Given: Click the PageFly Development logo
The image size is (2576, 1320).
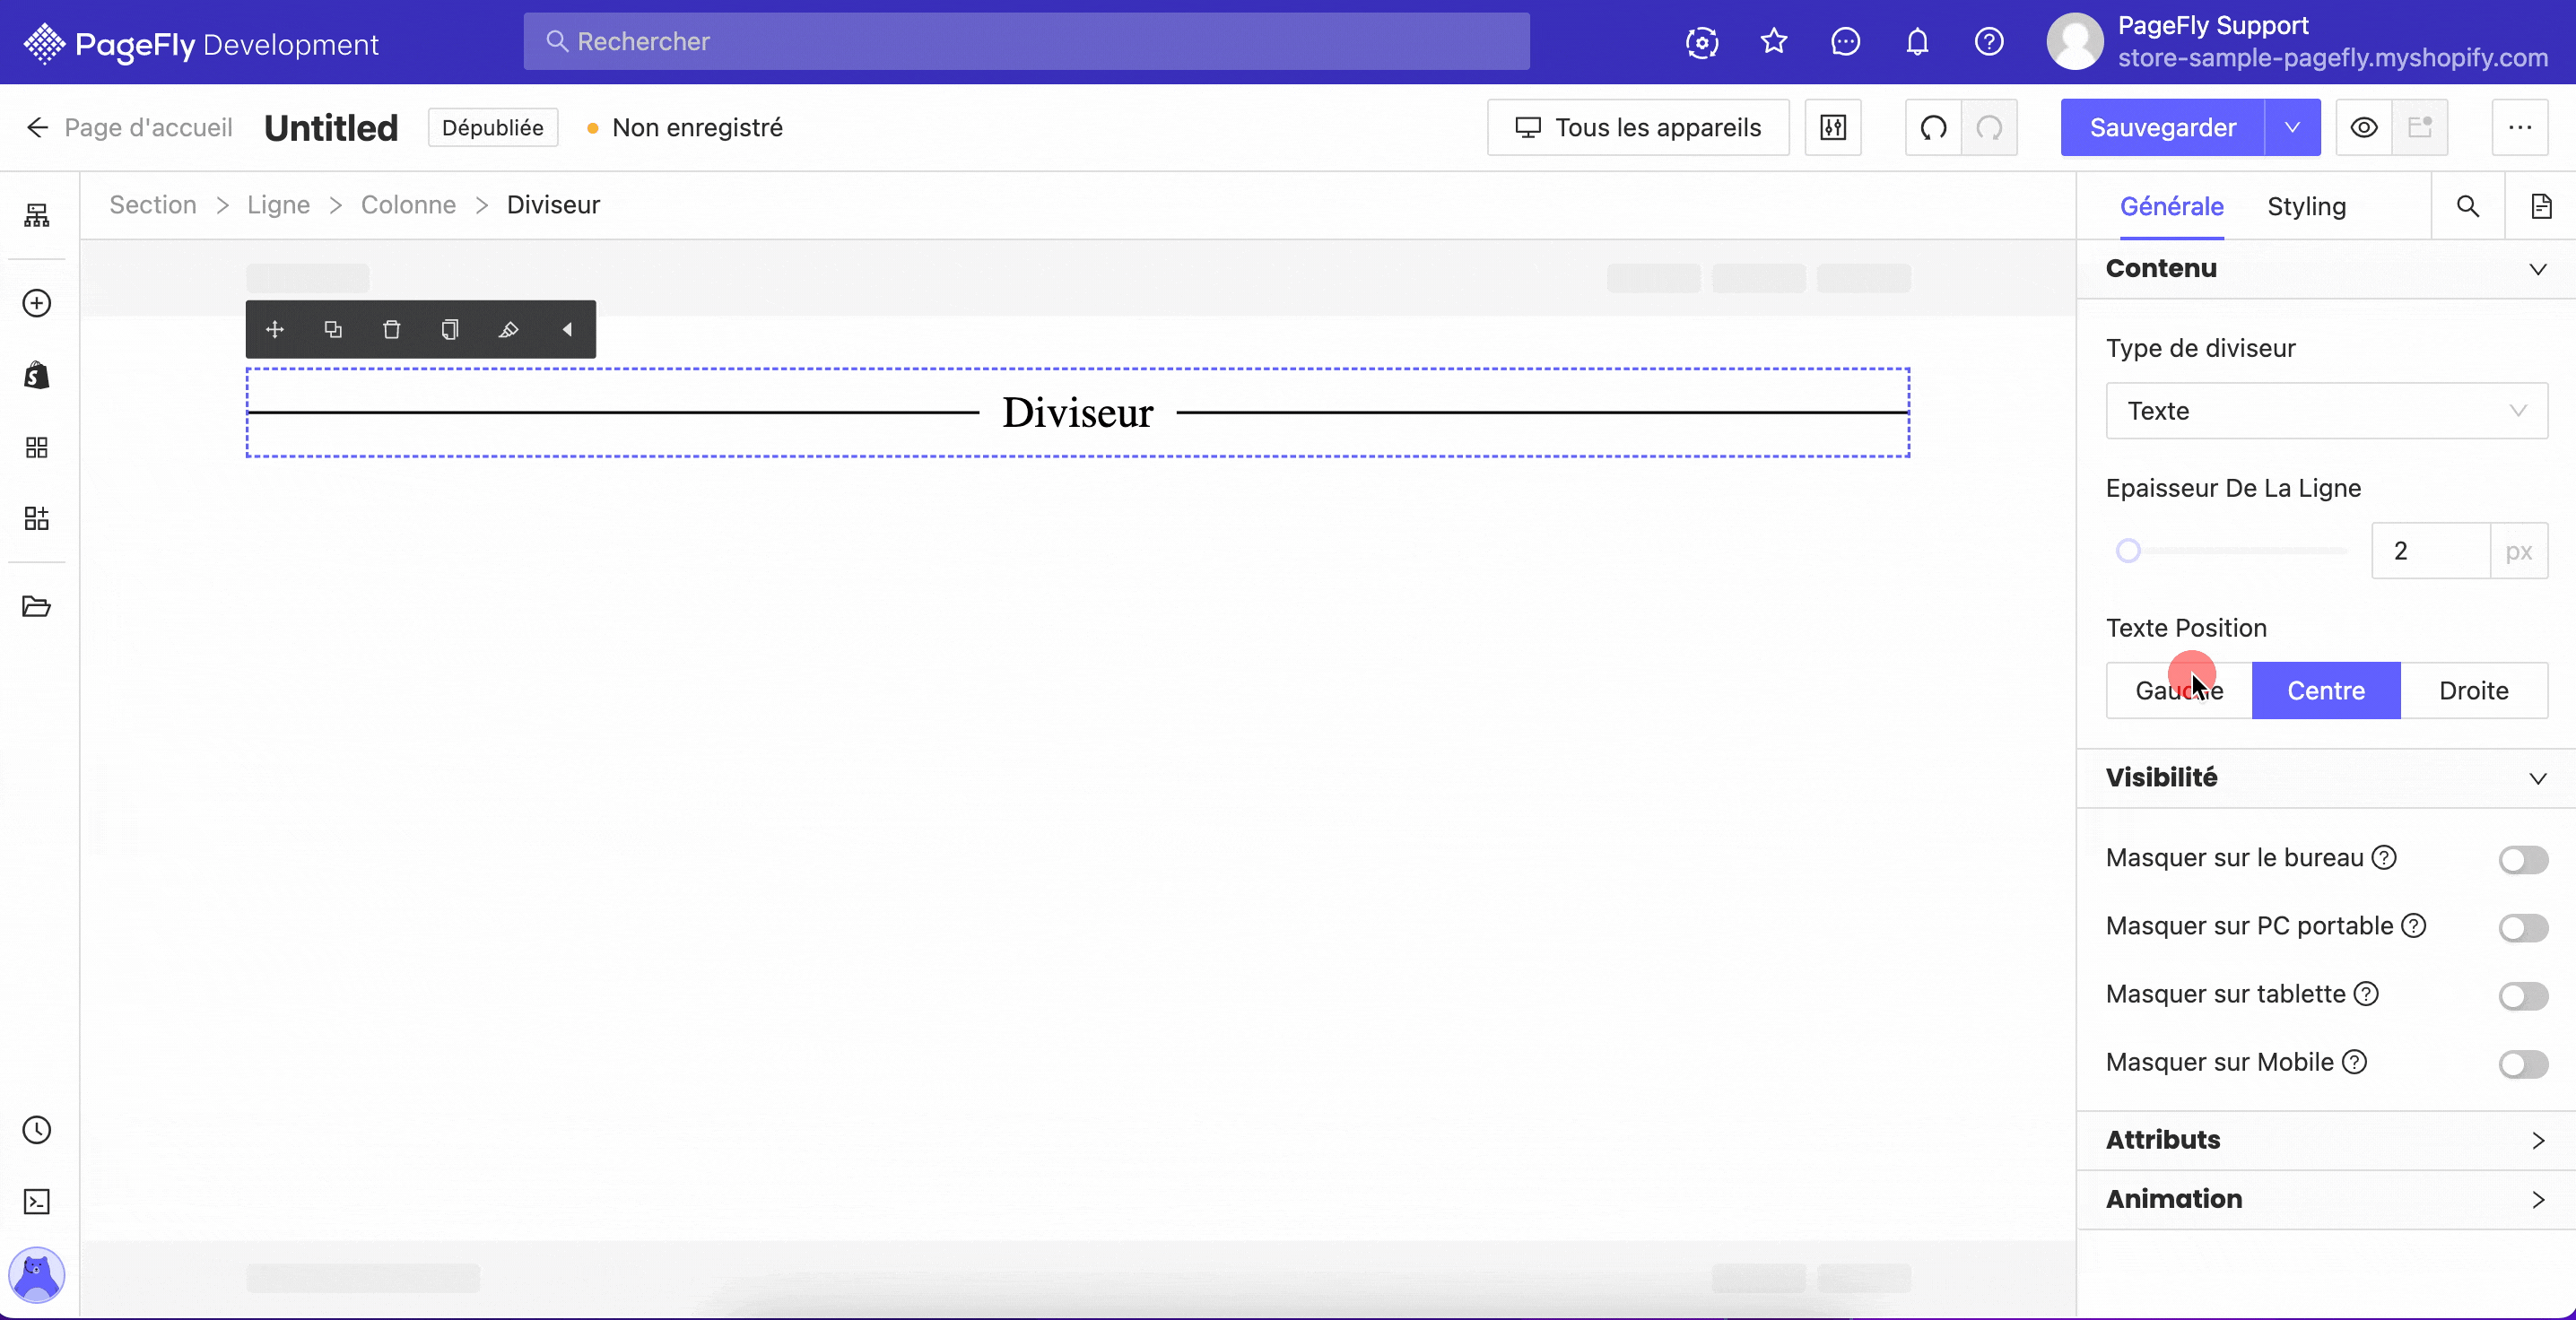Looking at the screenshot, I should pos(201,43).
